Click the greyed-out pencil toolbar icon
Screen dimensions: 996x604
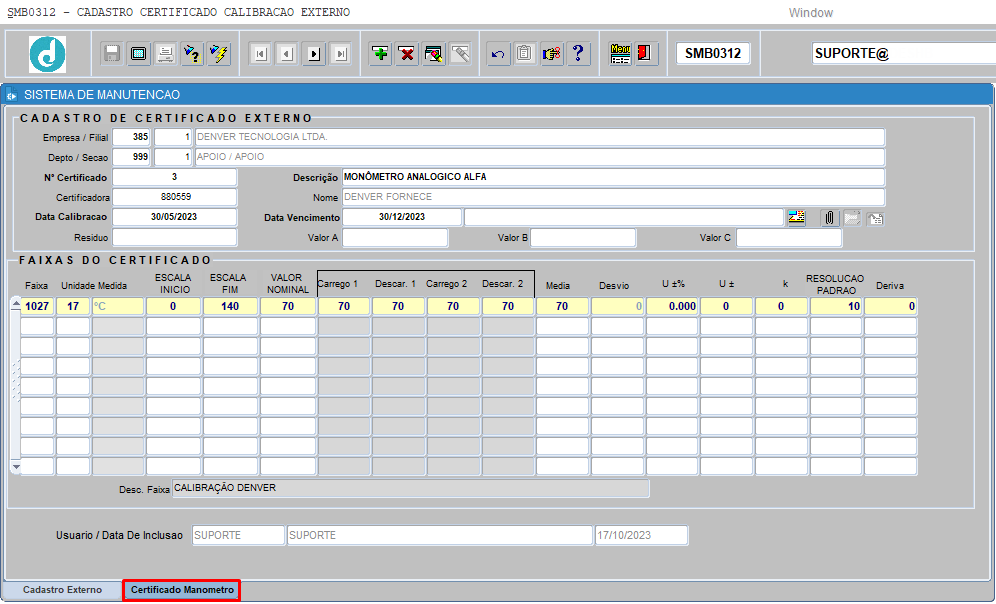pos(461,54)
